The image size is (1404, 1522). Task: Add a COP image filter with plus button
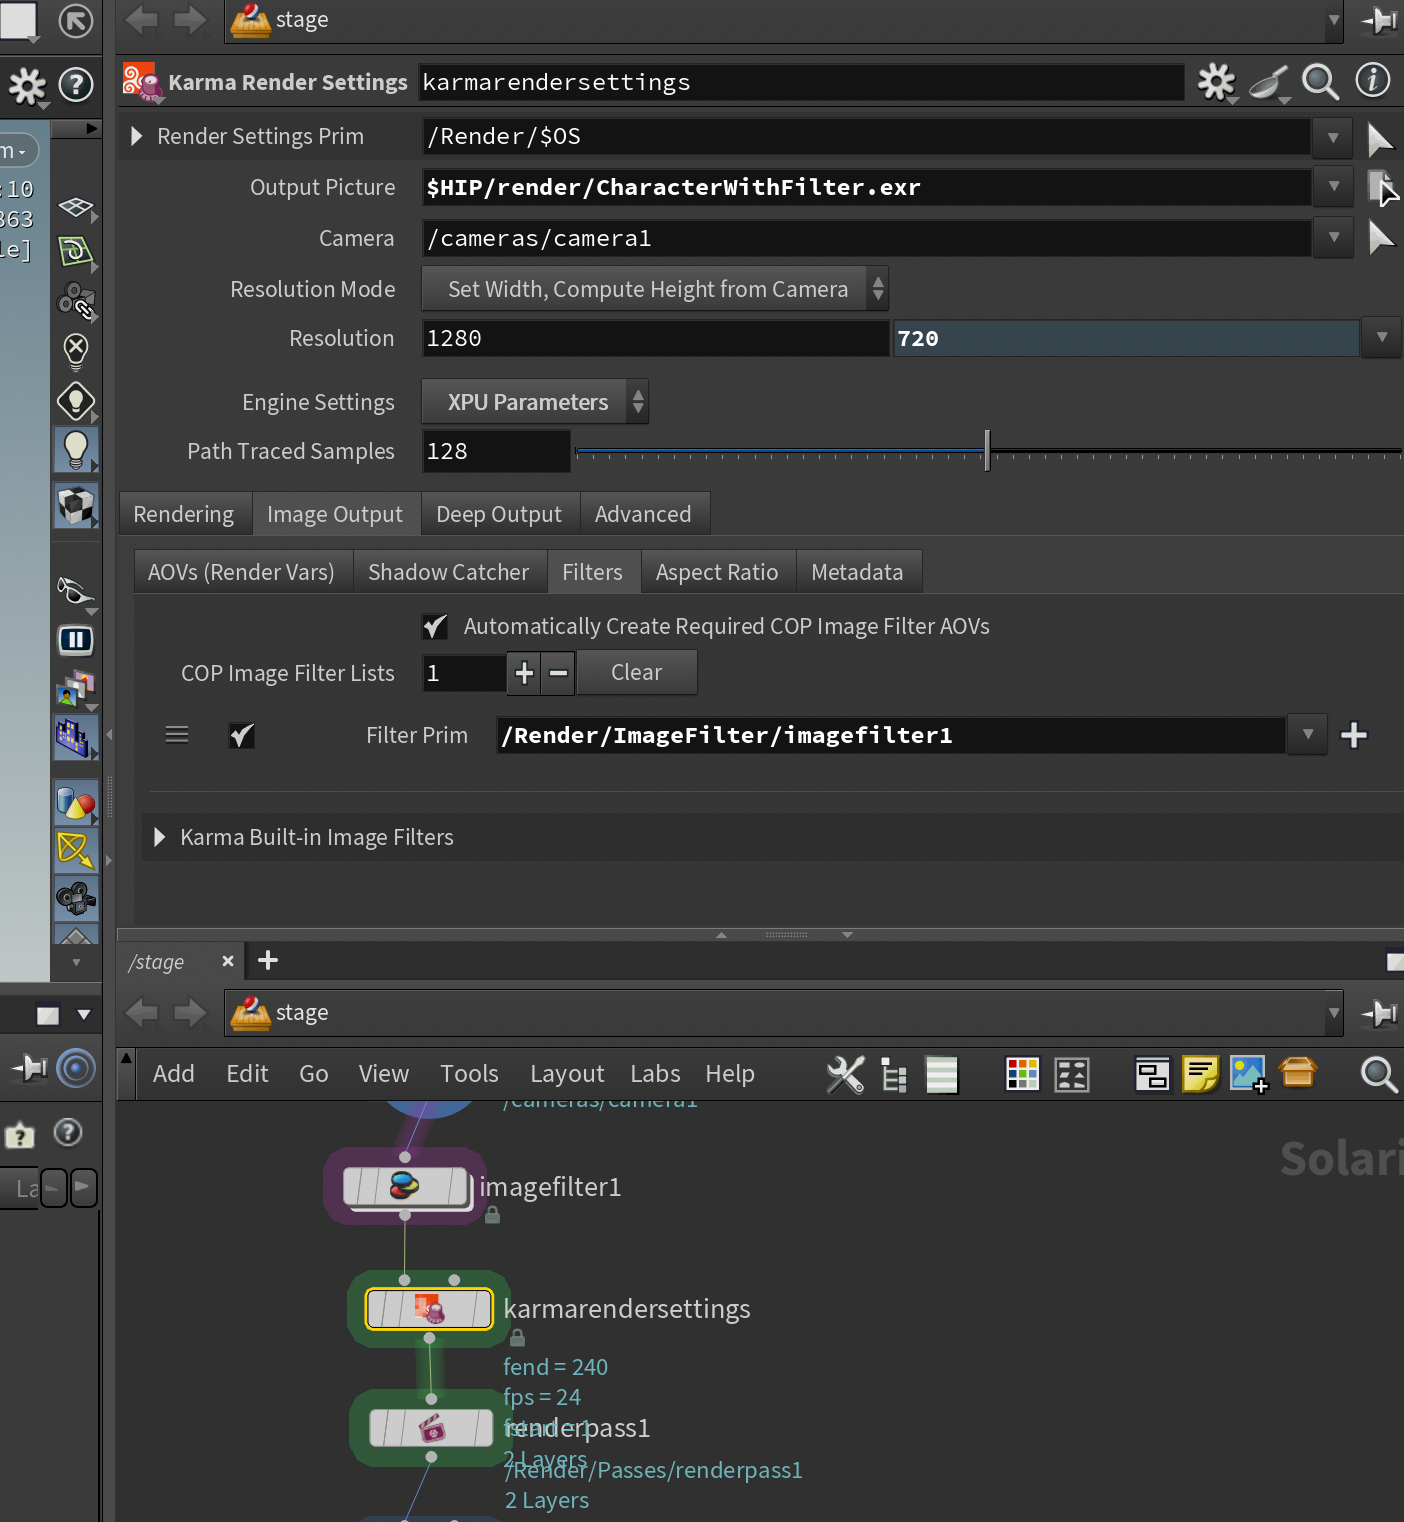[x=524, y=673]
